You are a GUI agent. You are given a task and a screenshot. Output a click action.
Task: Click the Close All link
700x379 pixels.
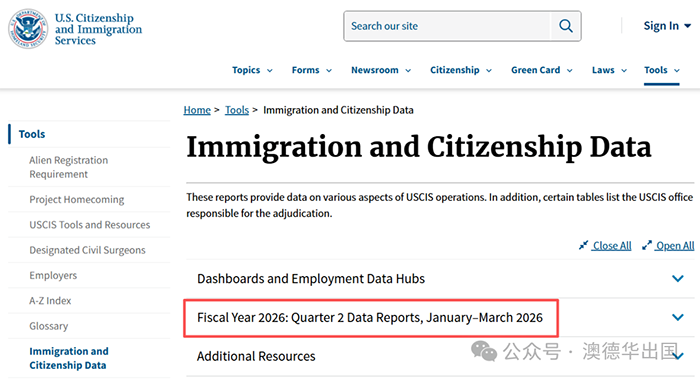(x=612, y=246)
